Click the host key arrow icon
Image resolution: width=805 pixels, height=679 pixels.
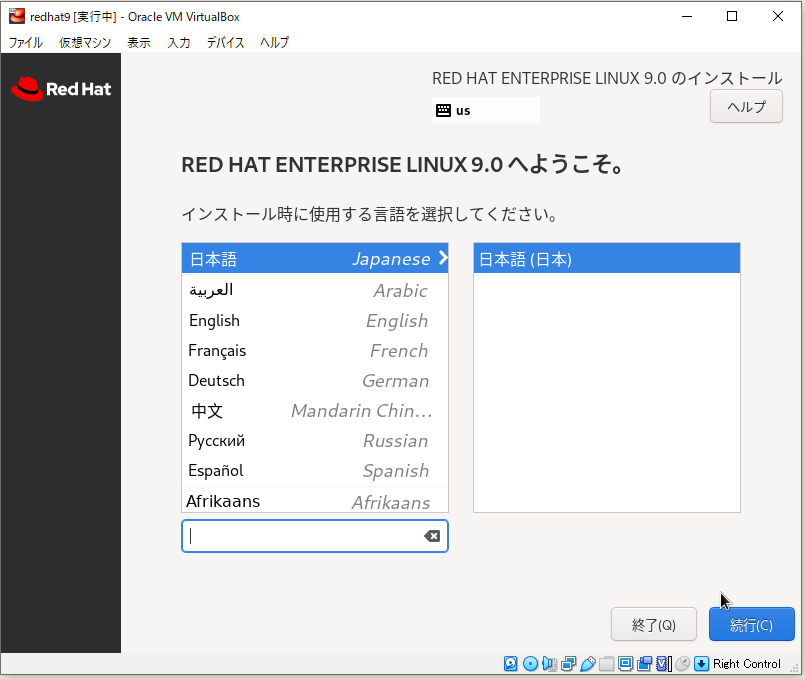[x=701, y=664]
